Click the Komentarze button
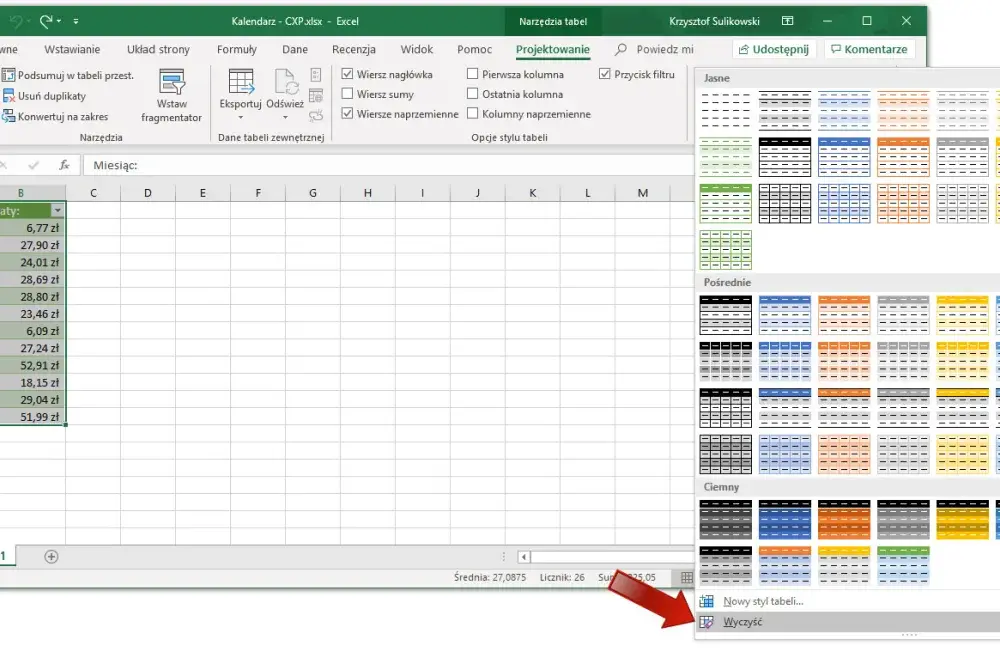Image resolution: width=1000 pixels, height=652 pixels. (869, 49)
